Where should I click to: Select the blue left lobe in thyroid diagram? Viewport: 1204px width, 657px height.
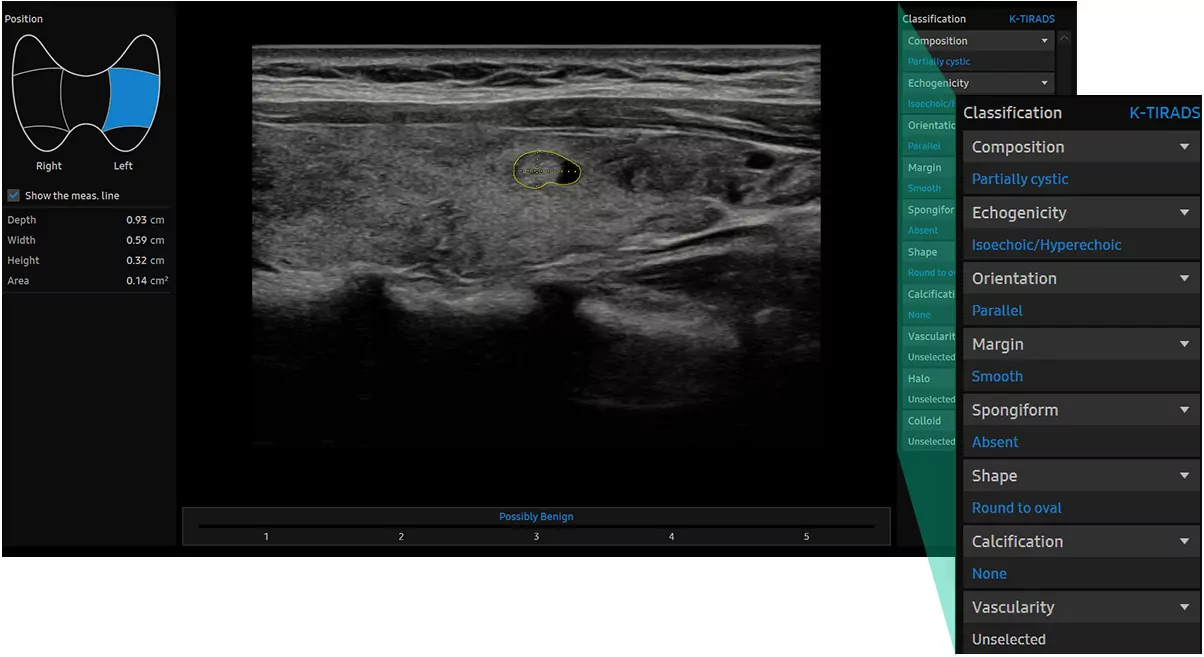(x=132, y=98)
